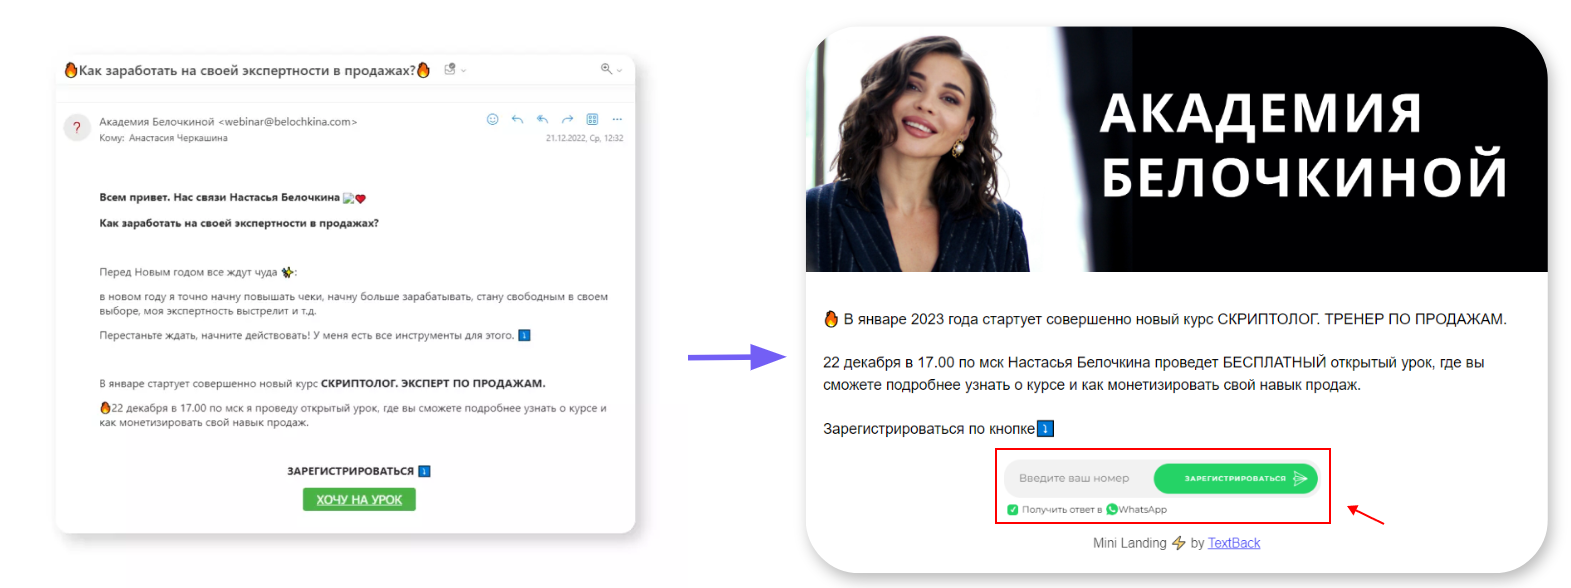Click the sender address webinar@belochkina.com

click(288, 122)
